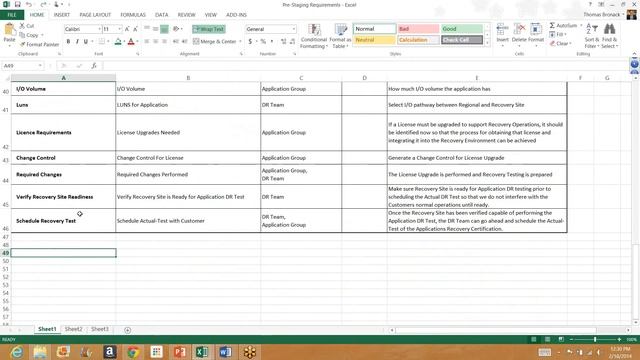Toggle Italic formatting
This screenshot has height=360, width=640.
pyautogui.click(x=77, y=41)
